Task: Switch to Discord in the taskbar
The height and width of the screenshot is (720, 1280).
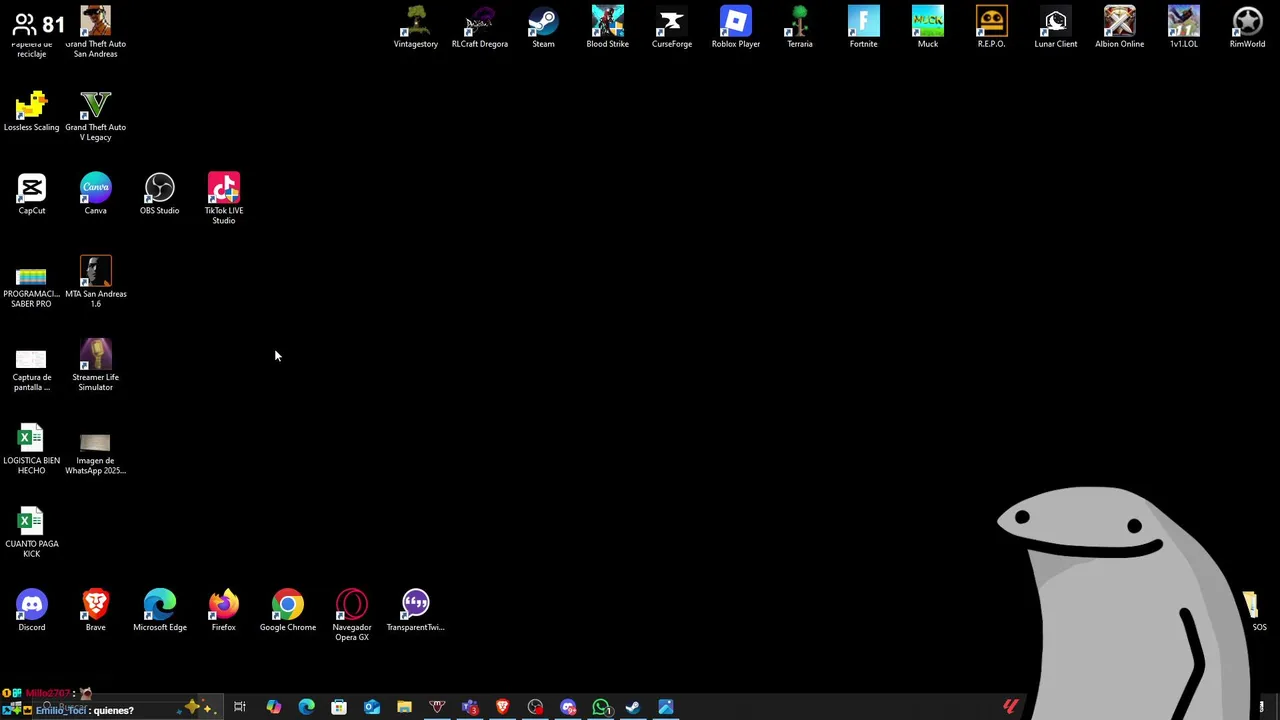Action: pos(568,708)
